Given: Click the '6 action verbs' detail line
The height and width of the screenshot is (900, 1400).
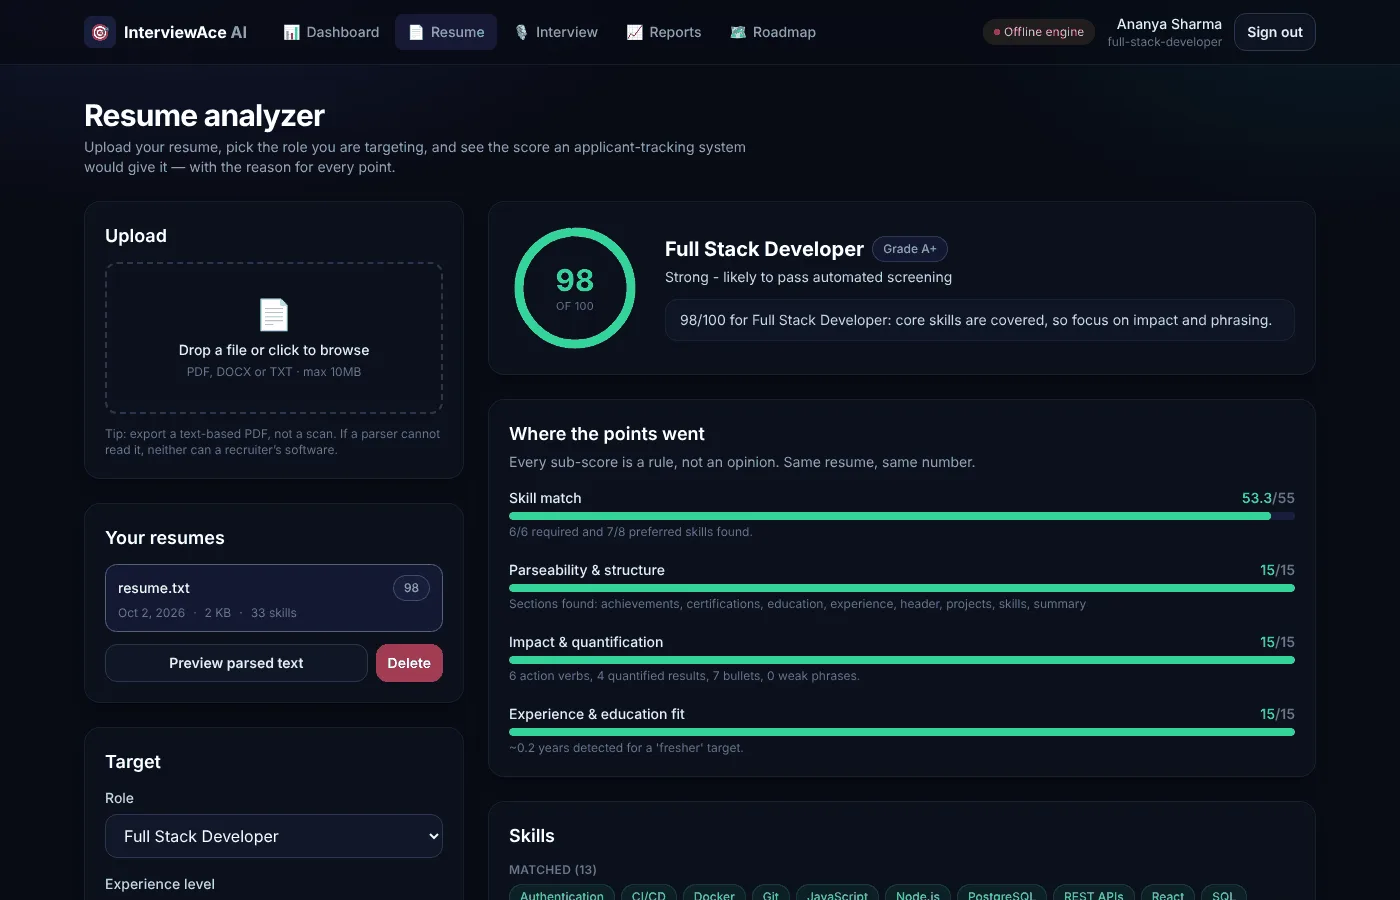Looking at the screenshot, I should (684, 676).
